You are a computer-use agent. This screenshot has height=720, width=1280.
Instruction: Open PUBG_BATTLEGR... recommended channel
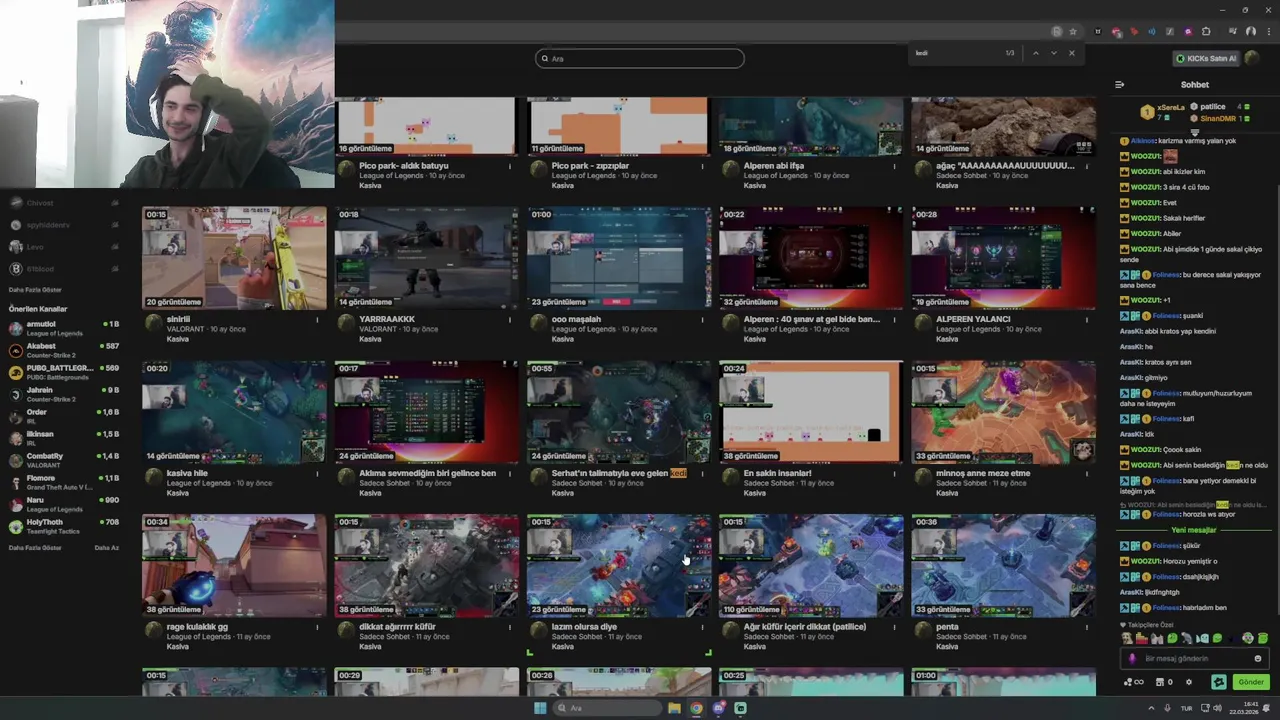[62, 372]
